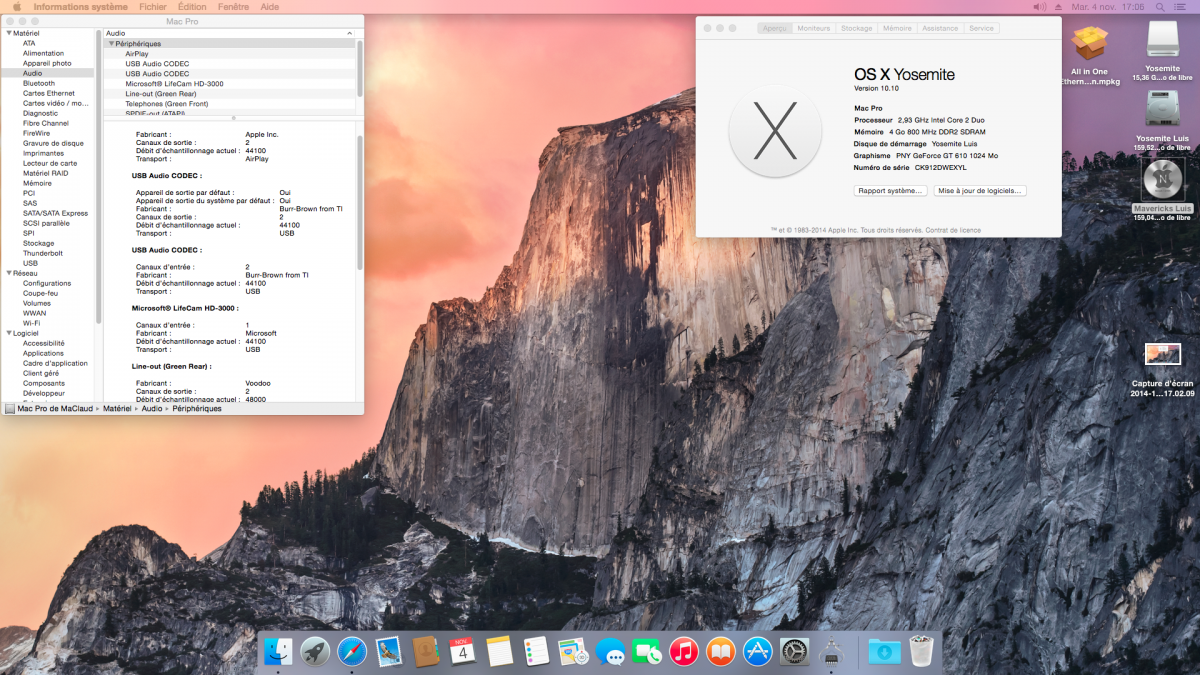The height and width of the screenshot is (675, 1200).
Task: Open Safari from the dock
Action: click(352, 651)
